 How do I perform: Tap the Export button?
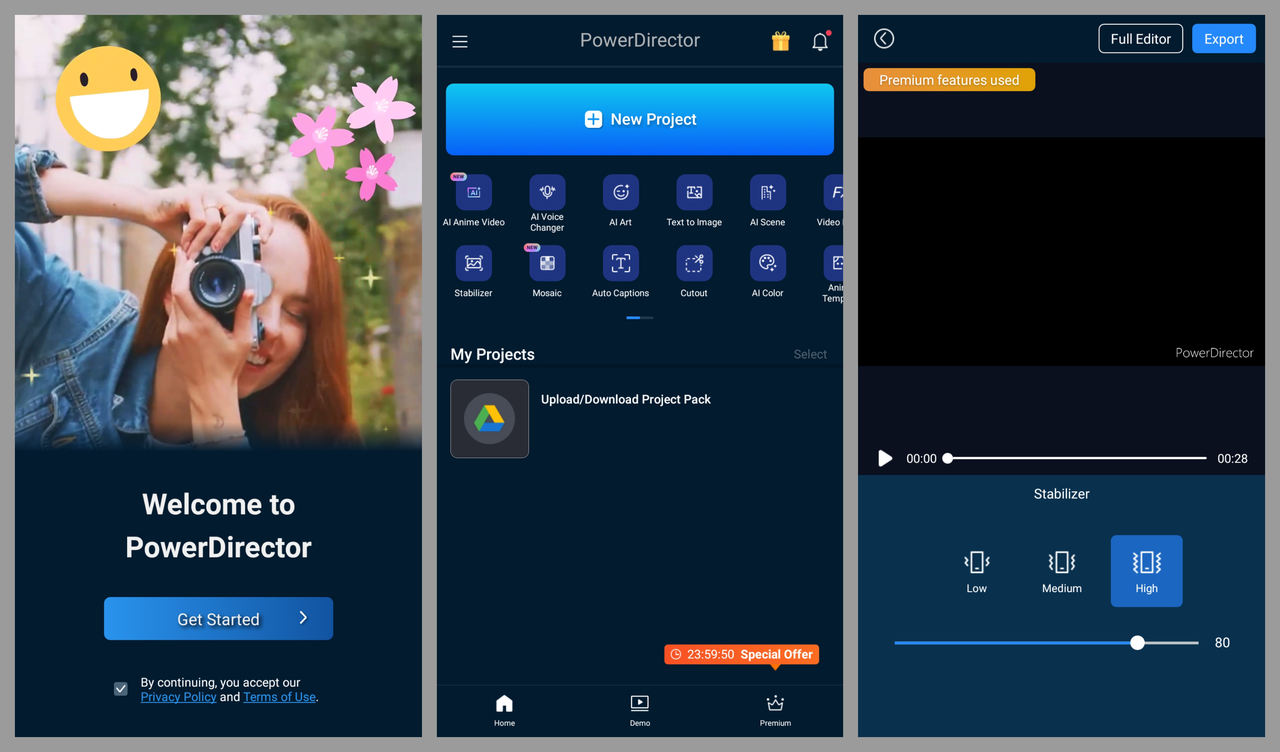point(1223,38)
